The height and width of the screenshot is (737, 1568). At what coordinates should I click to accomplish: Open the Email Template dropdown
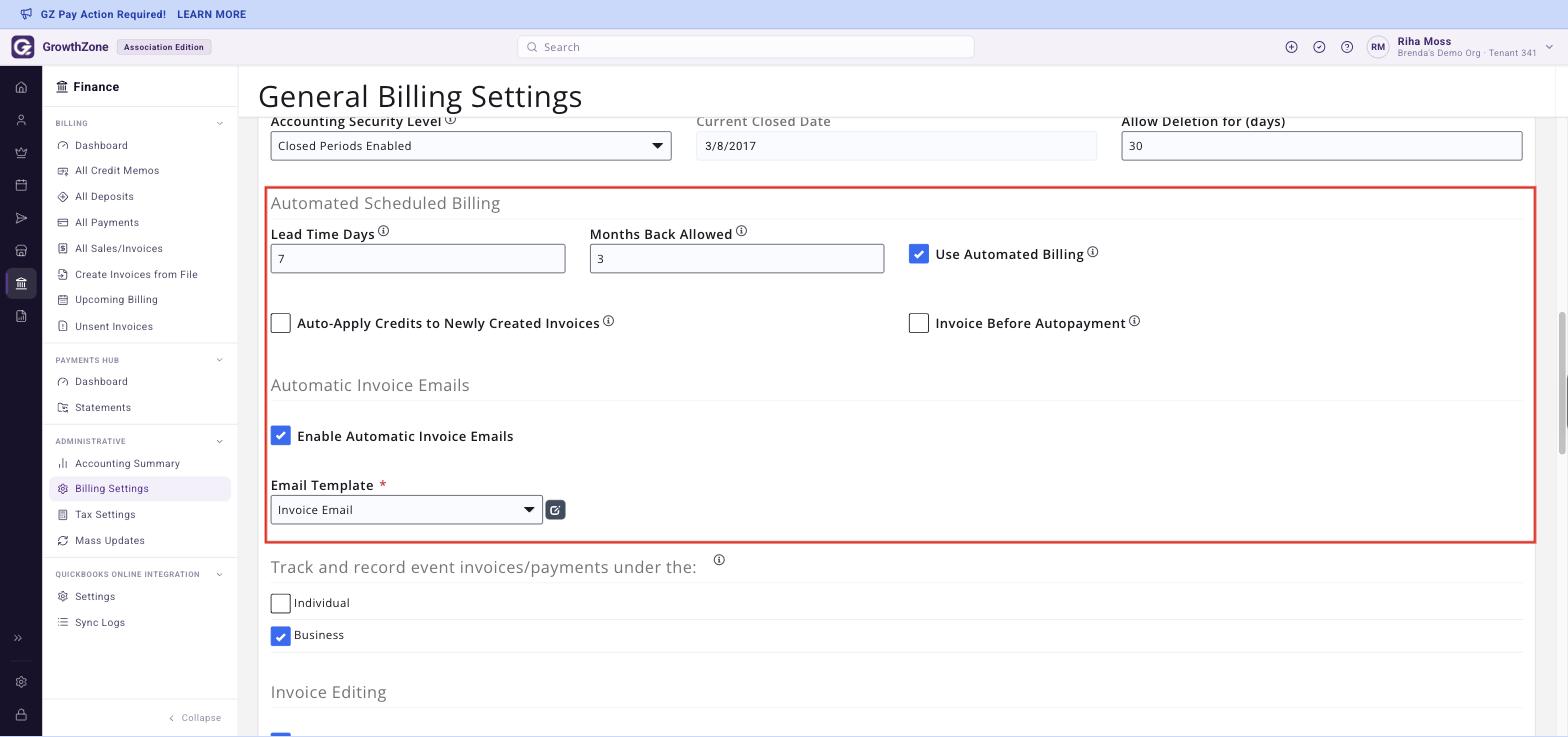point(407,510)
